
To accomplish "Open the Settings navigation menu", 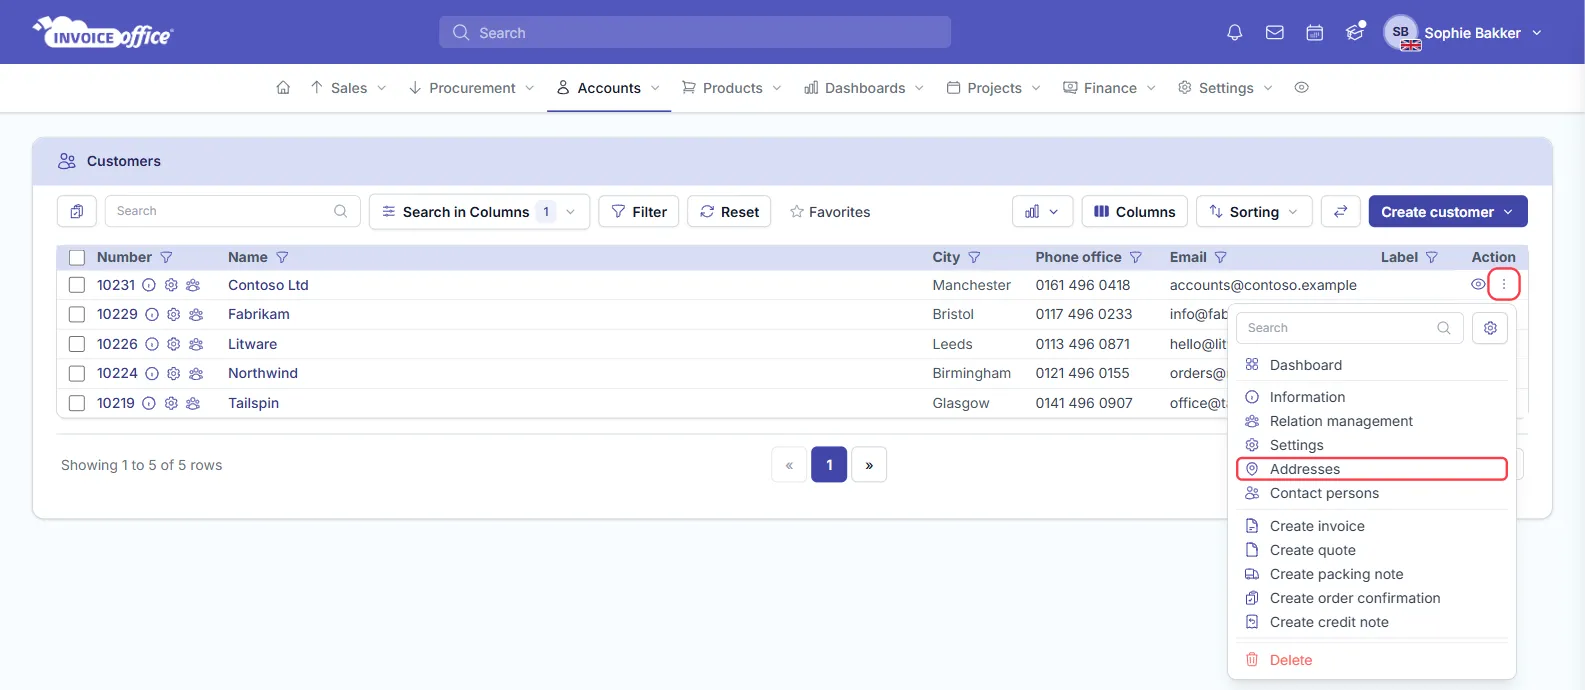I will point(1225,88).
